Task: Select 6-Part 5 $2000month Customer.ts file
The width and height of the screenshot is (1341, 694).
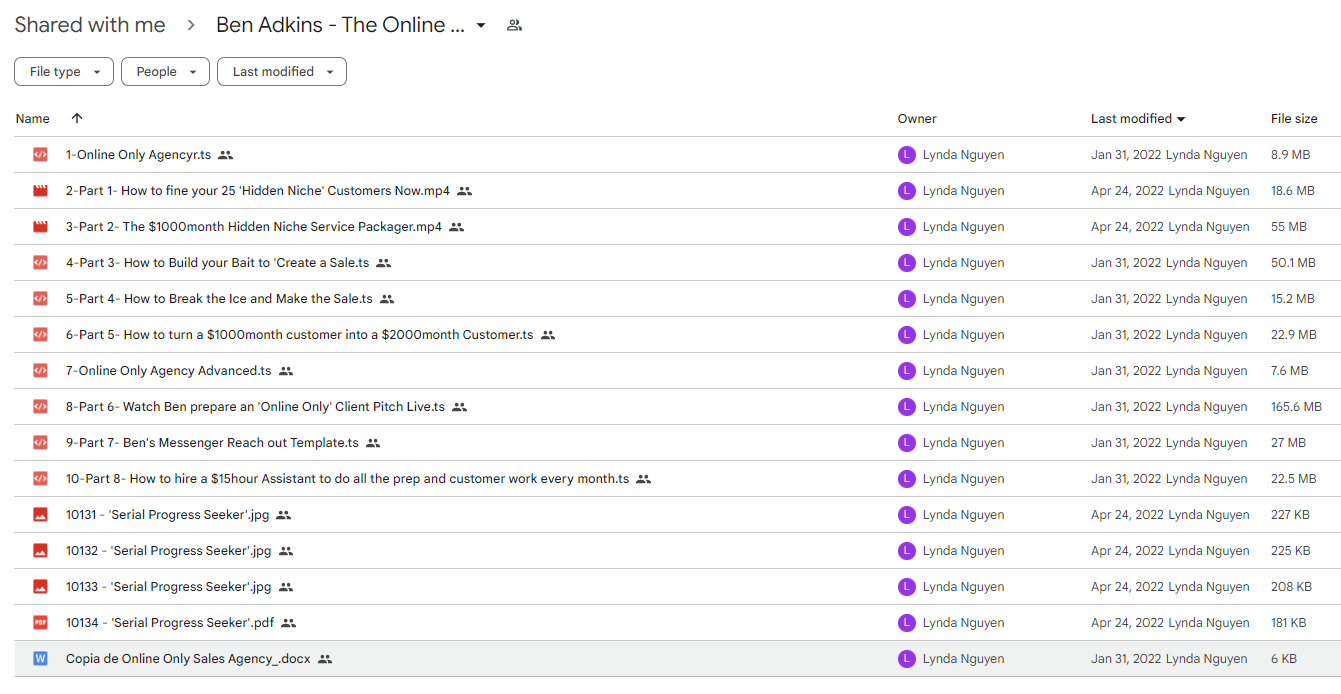Action: pyautogui.click(x=299, y=335)
